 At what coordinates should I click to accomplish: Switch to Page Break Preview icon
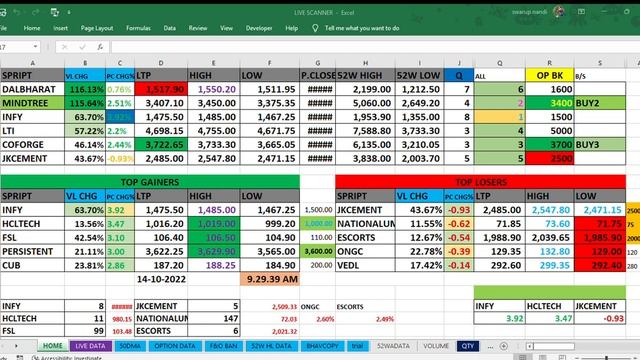tap(562, 358)
